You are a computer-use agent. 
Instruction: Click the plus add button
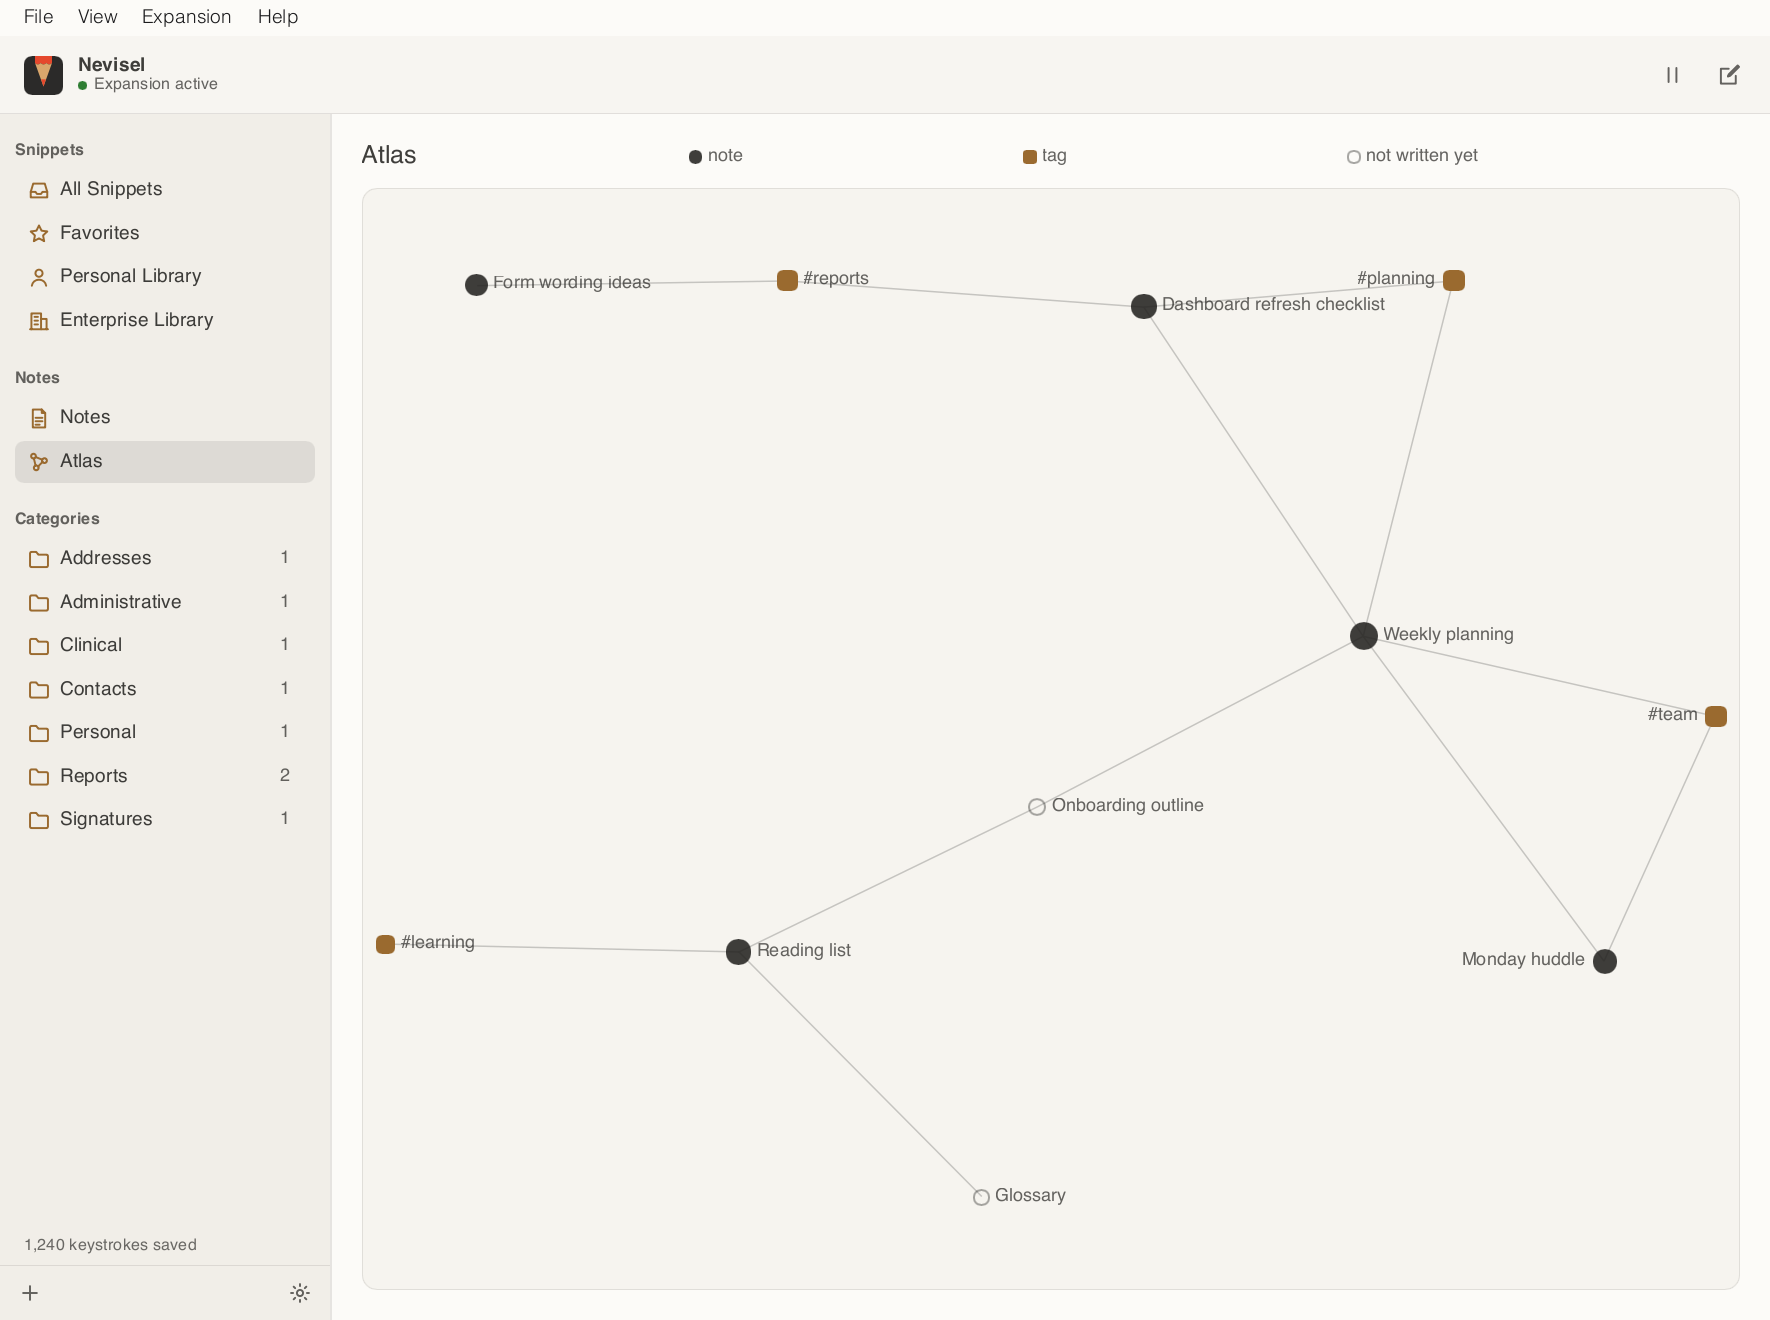[30, 1293]
